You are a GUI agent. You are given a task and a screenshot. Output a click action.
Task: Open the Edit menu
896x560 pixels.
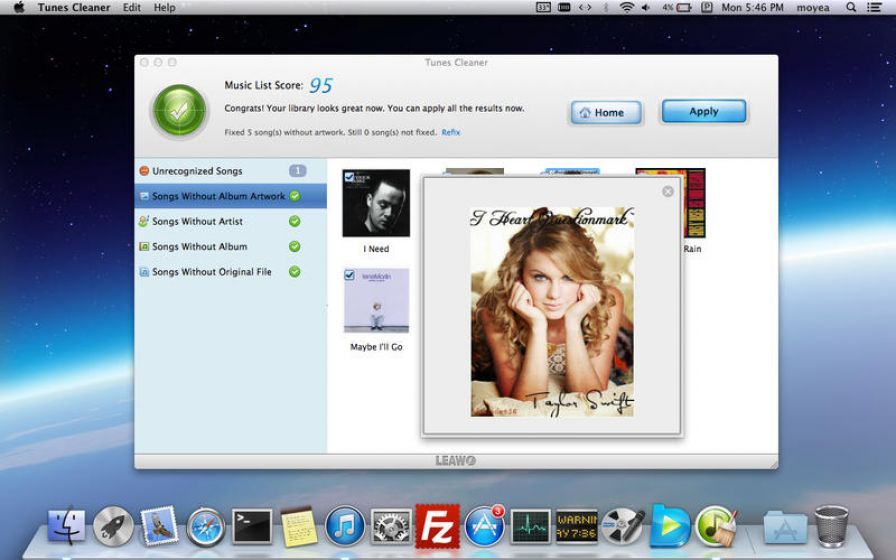coord(131,7)
